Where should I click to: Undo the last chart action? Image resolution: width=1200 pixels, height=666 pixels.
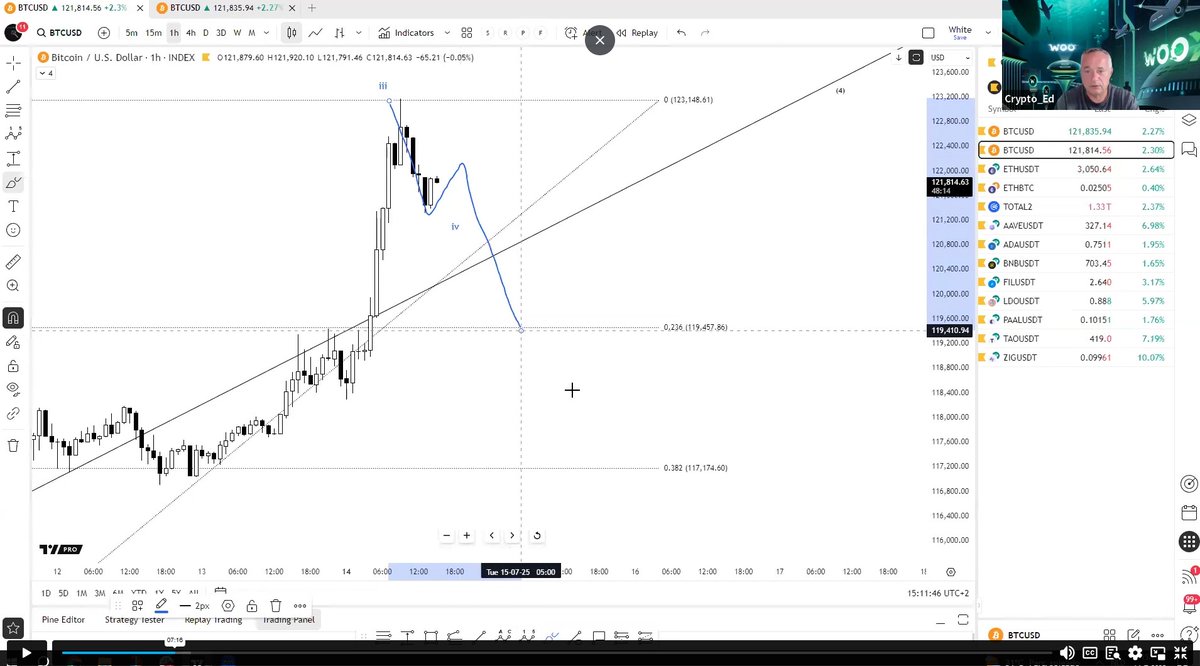pyautogui.click(x=681, y=33)
